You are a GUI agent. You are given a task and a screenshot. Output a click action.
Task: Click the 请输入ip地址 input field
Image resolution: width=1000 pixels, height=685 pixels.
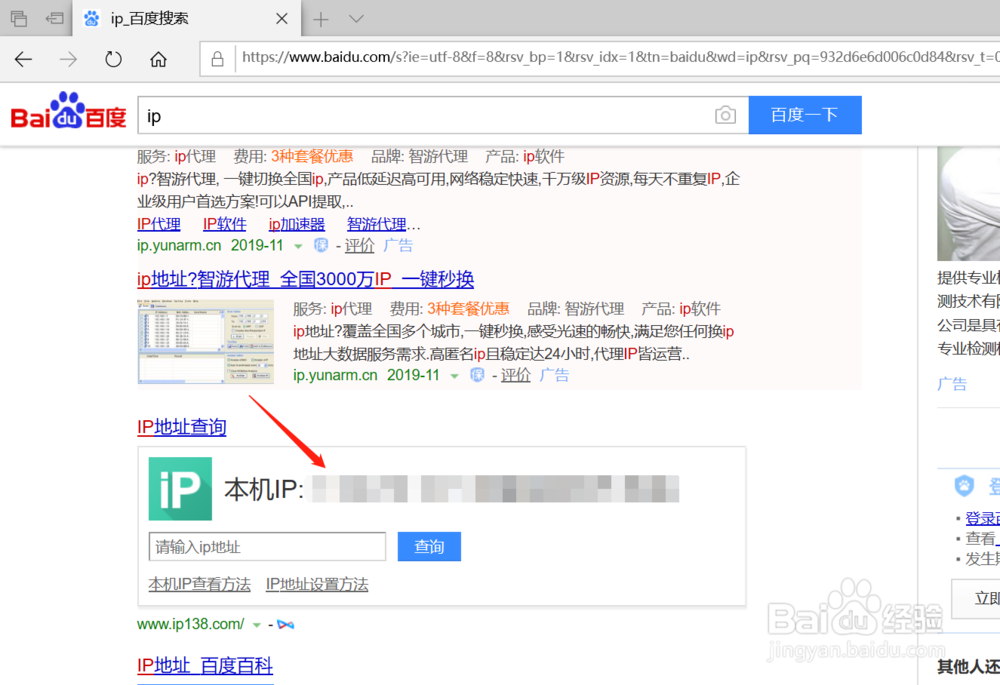[x=267, y=546]
